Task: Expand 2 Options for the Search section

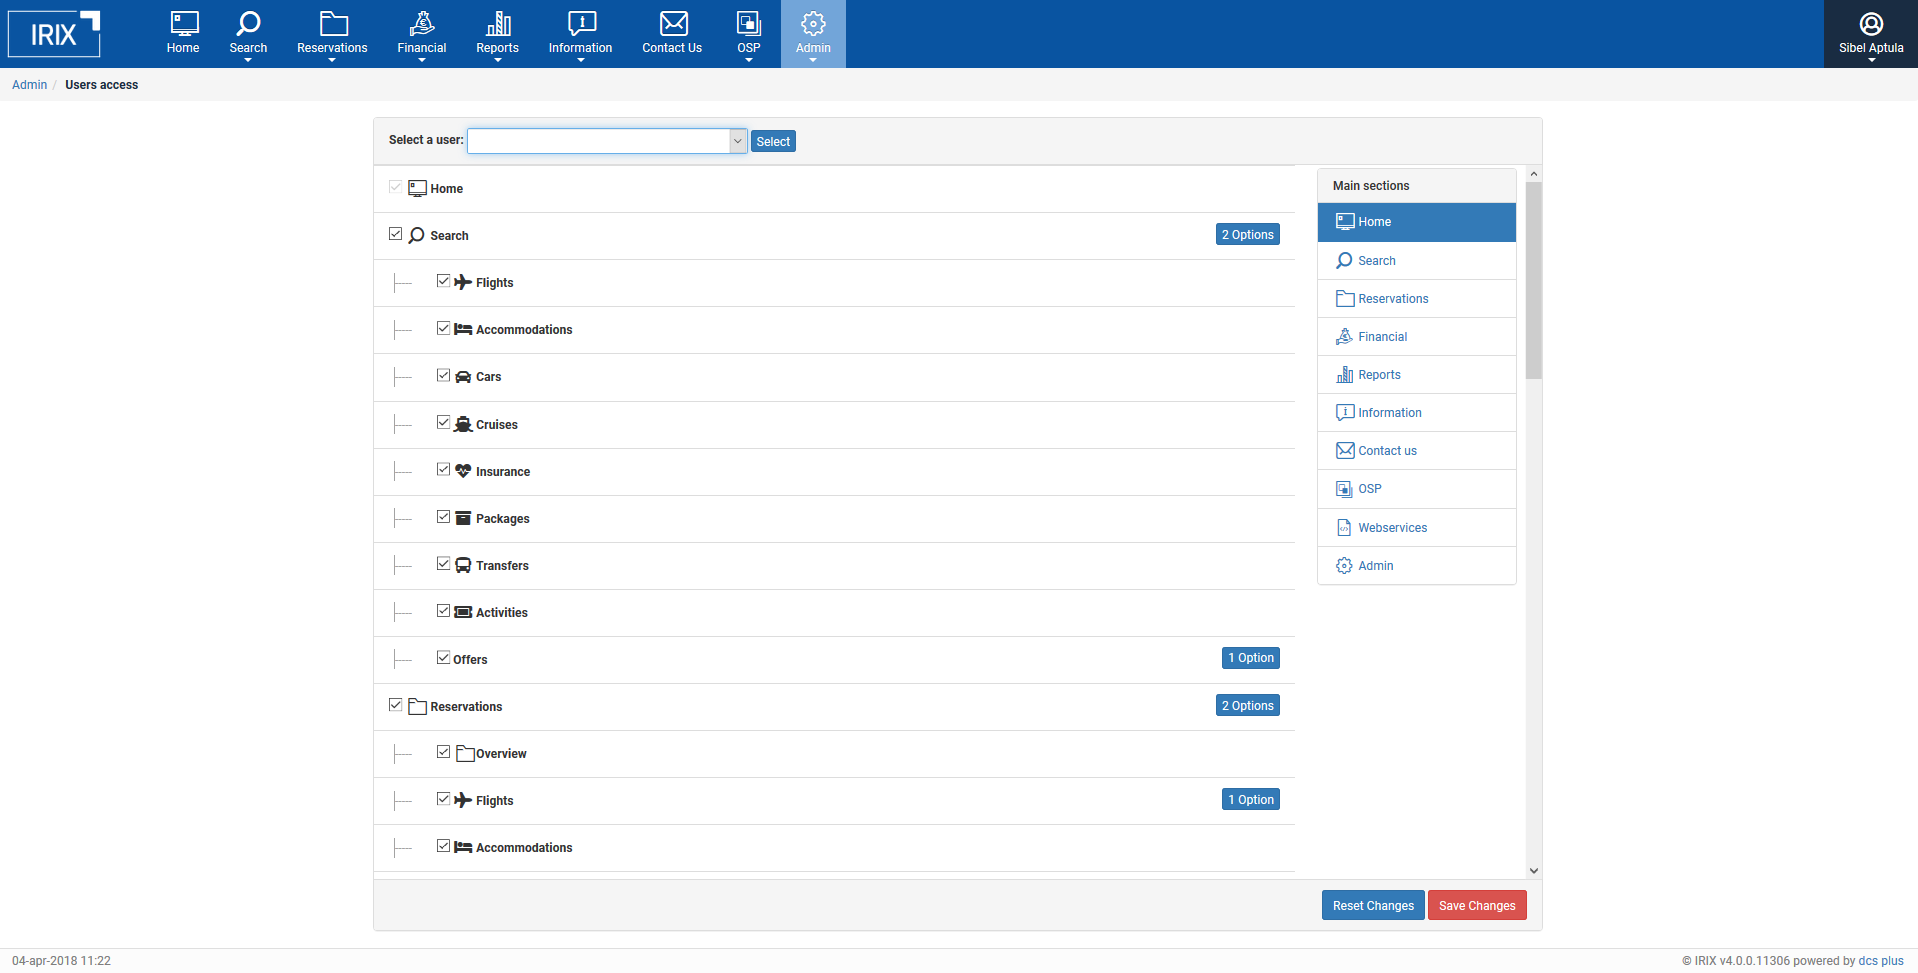Action: (x=1247, y=235)
